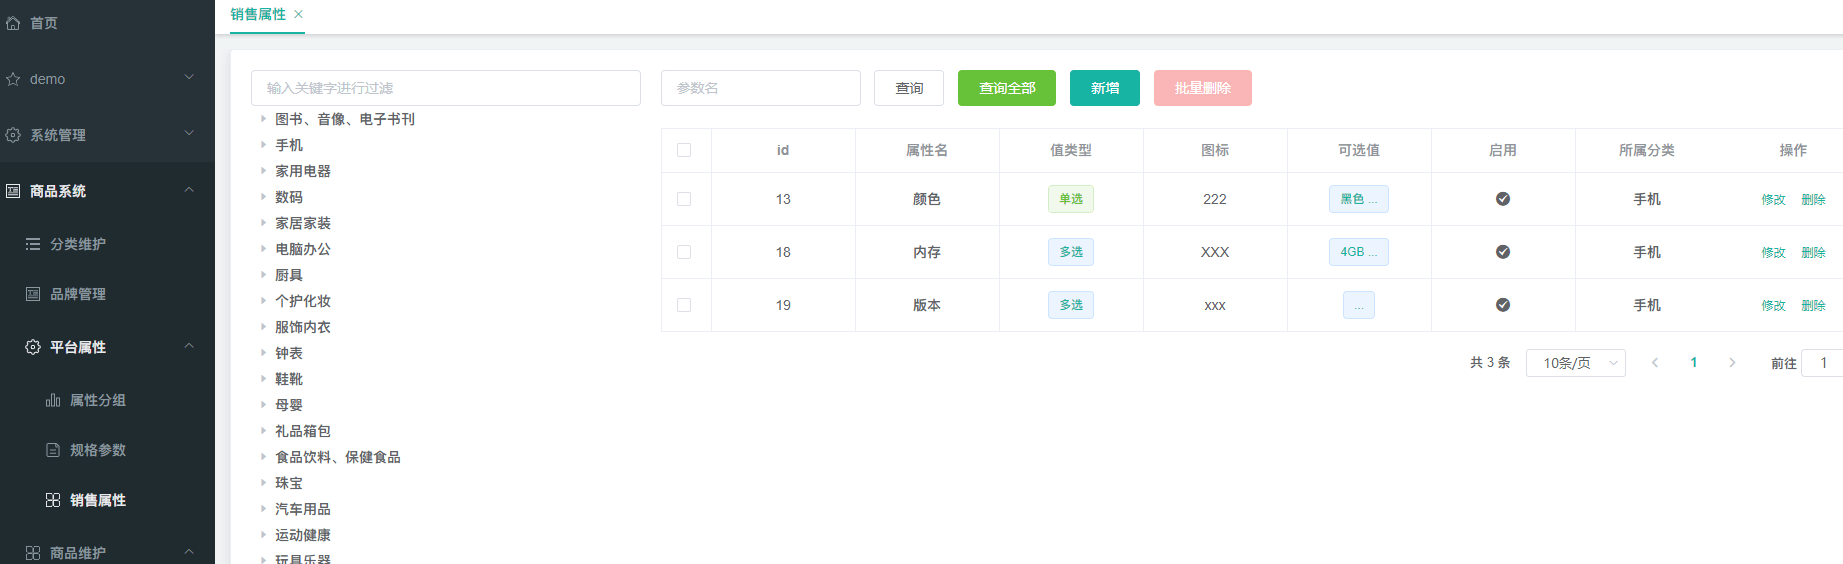Tick the checkbox for row id 19
Screen dimensions: 1843x564
pos(684,305)
